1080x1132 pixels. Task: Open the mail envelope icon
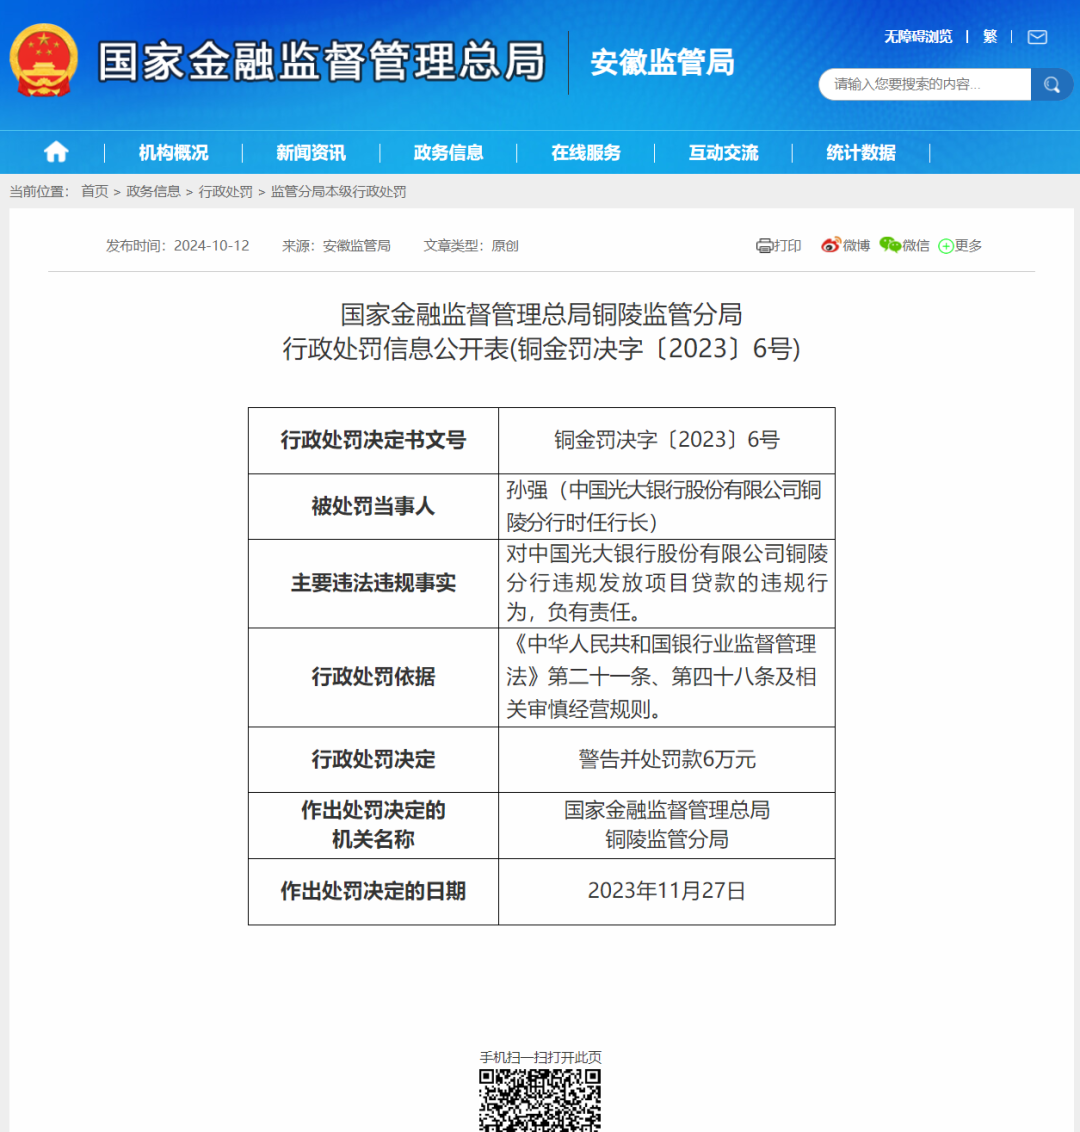1037,37
